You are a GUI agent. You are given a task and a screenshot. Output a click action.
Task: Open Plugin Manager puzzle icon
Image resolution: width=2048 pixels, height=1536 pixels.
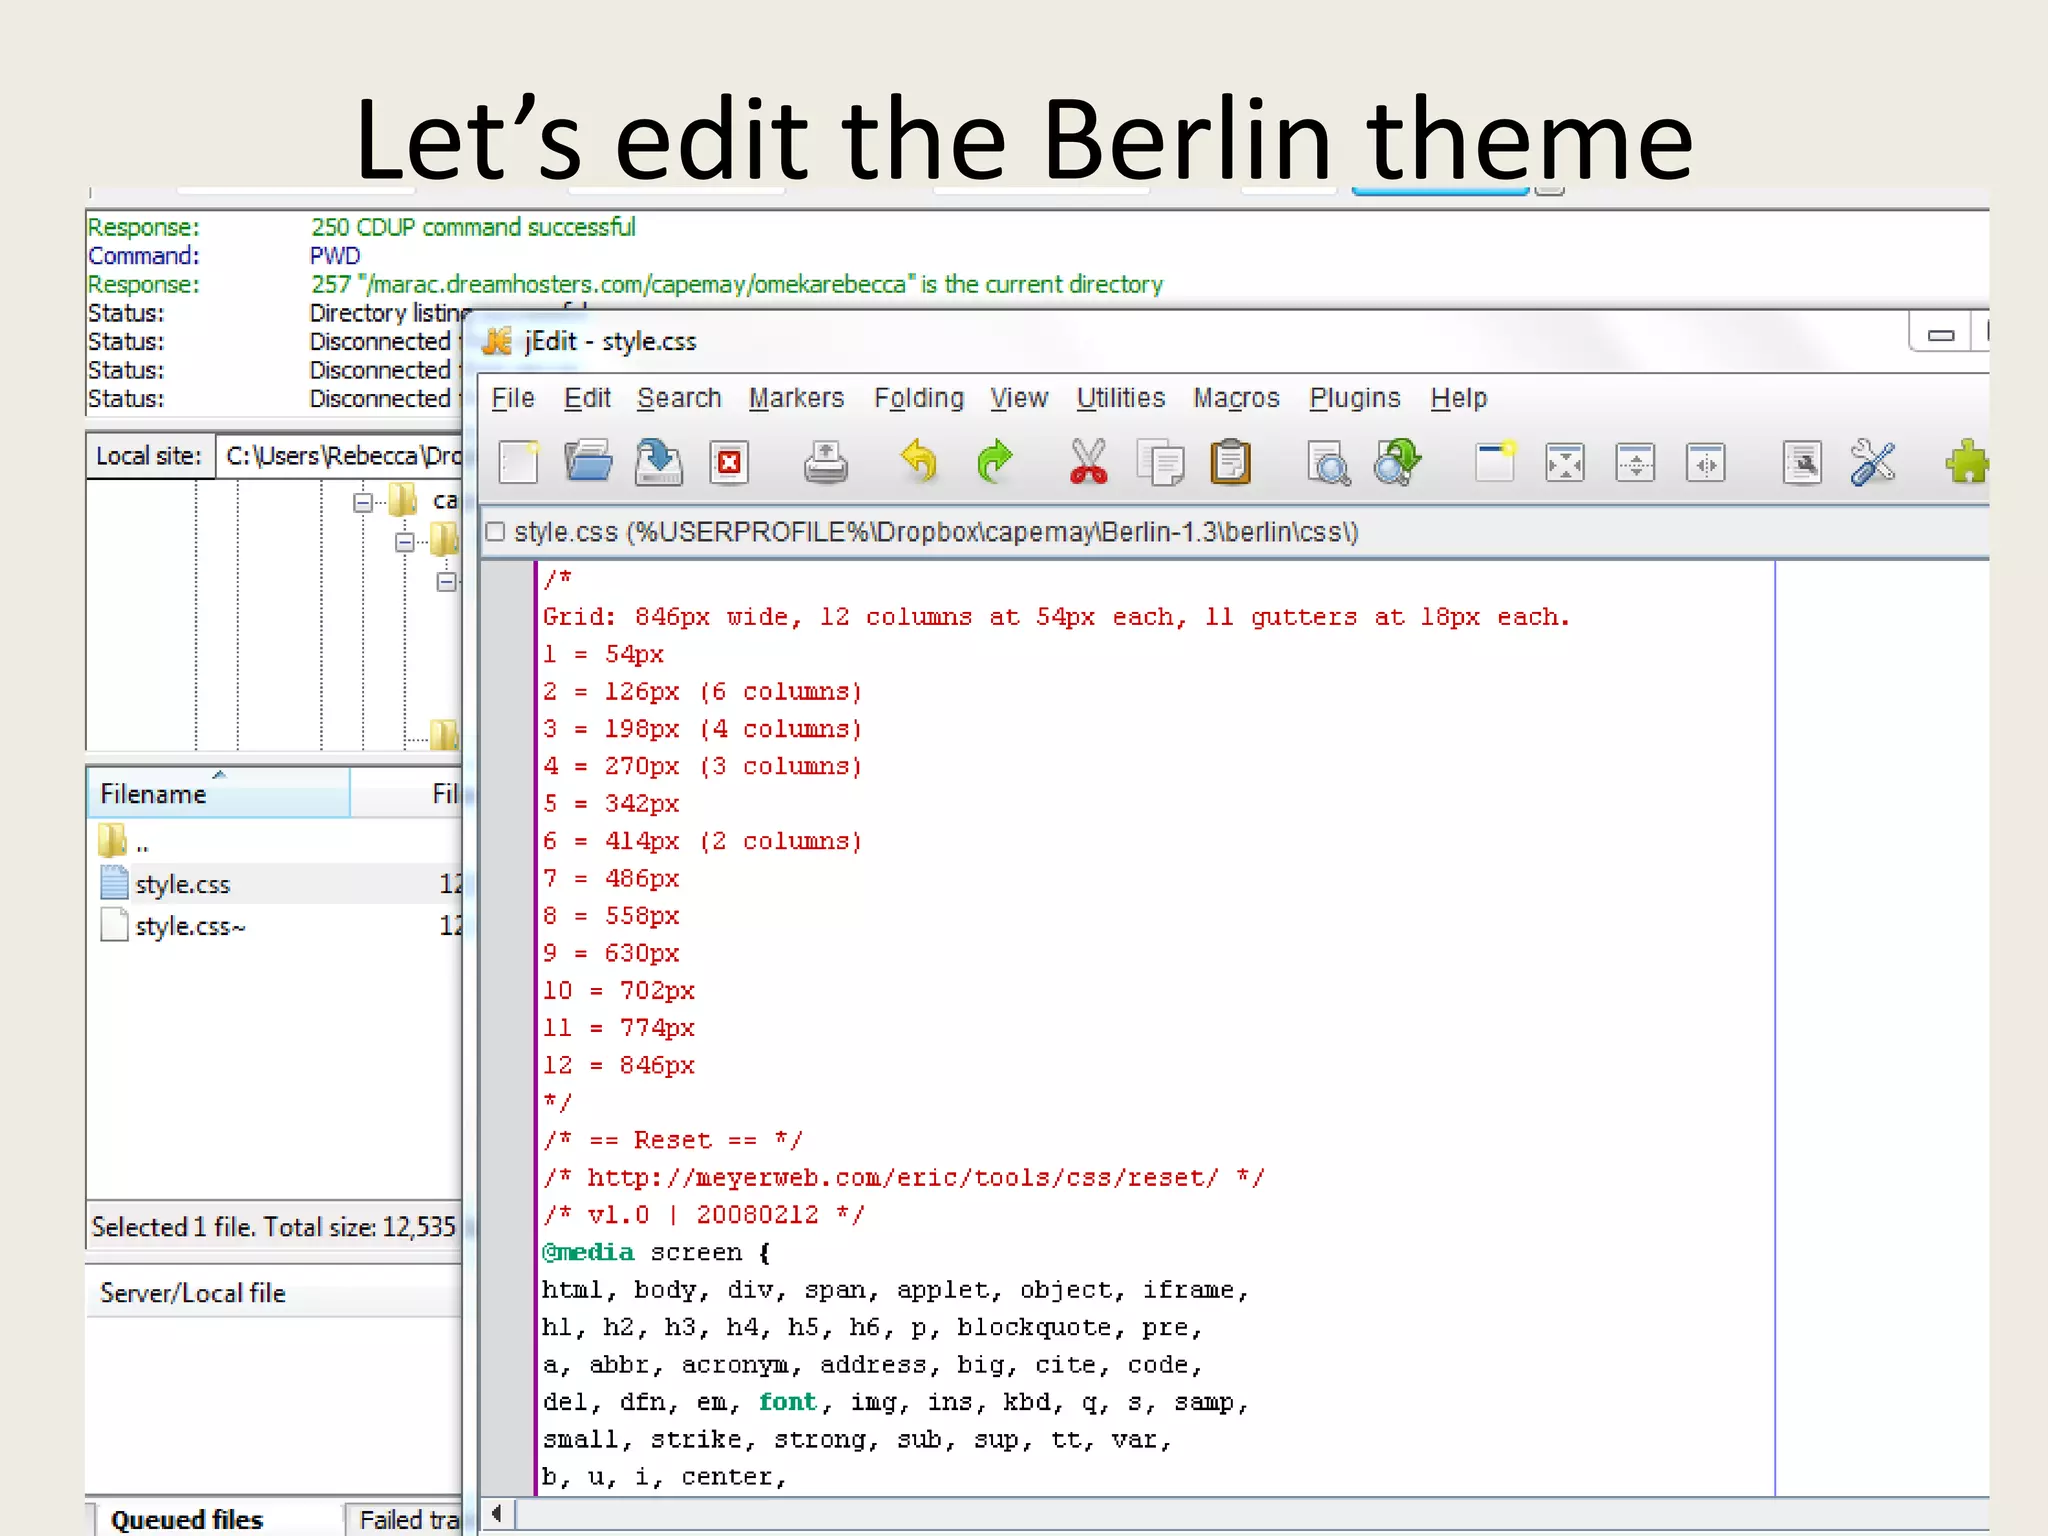click(1966, 463)
